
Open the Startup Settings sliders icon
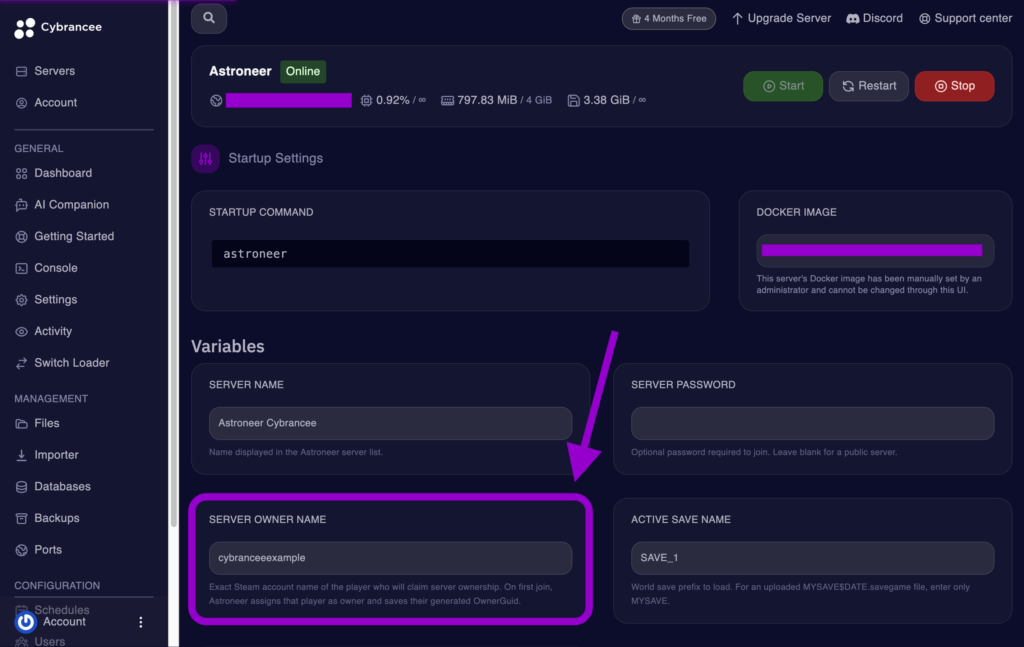(205, 158)
